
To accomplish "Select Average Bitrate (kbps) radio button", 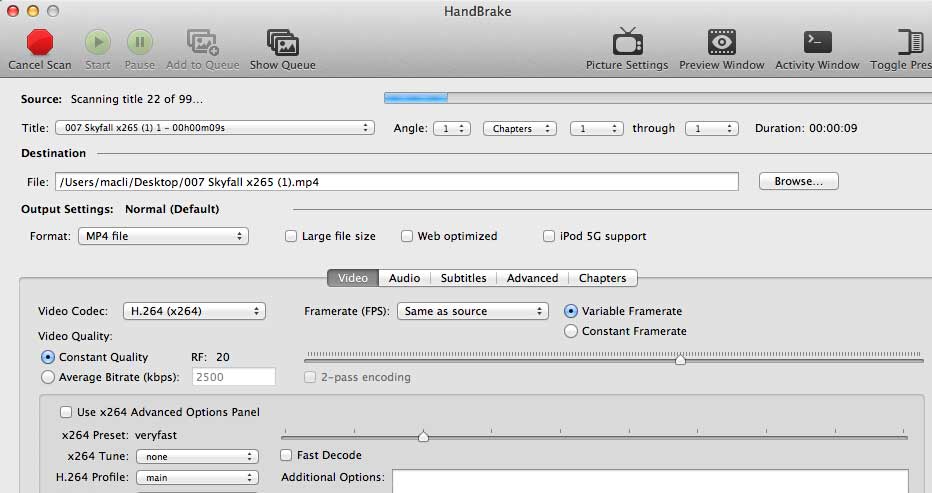I will (48, 377).
